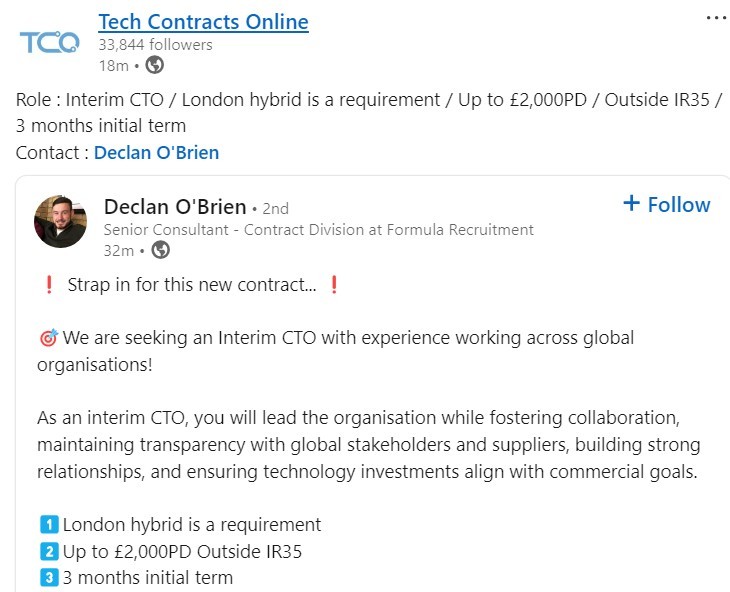This screenshot has width=730, height=592.
Task: Click the first red exclamation mark emoji
Action: click(48, 285)
